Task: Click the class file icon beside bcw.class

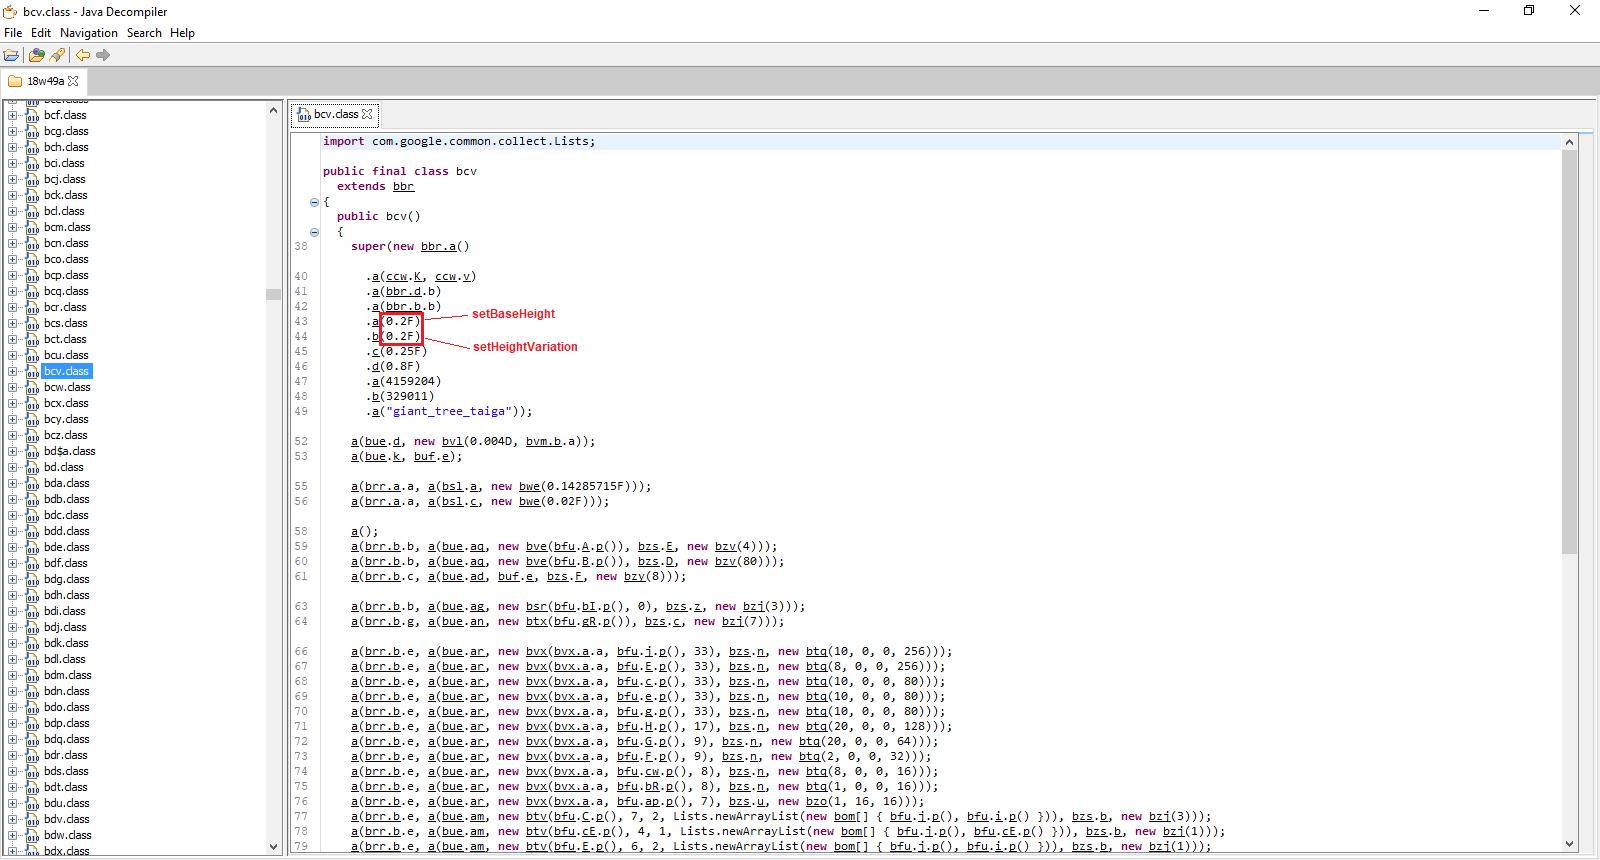Action: 33,388
